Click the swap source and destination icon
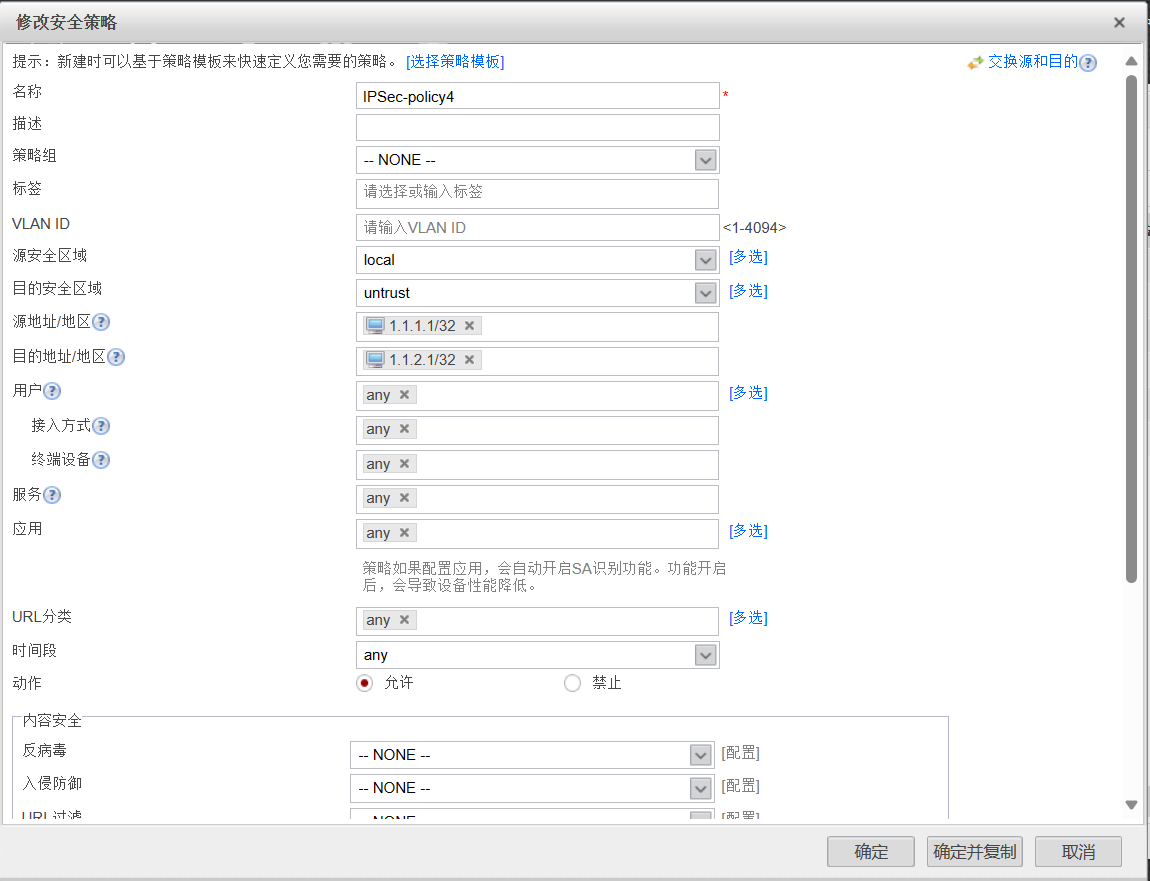1150x881 pixels. coord(975,63)
